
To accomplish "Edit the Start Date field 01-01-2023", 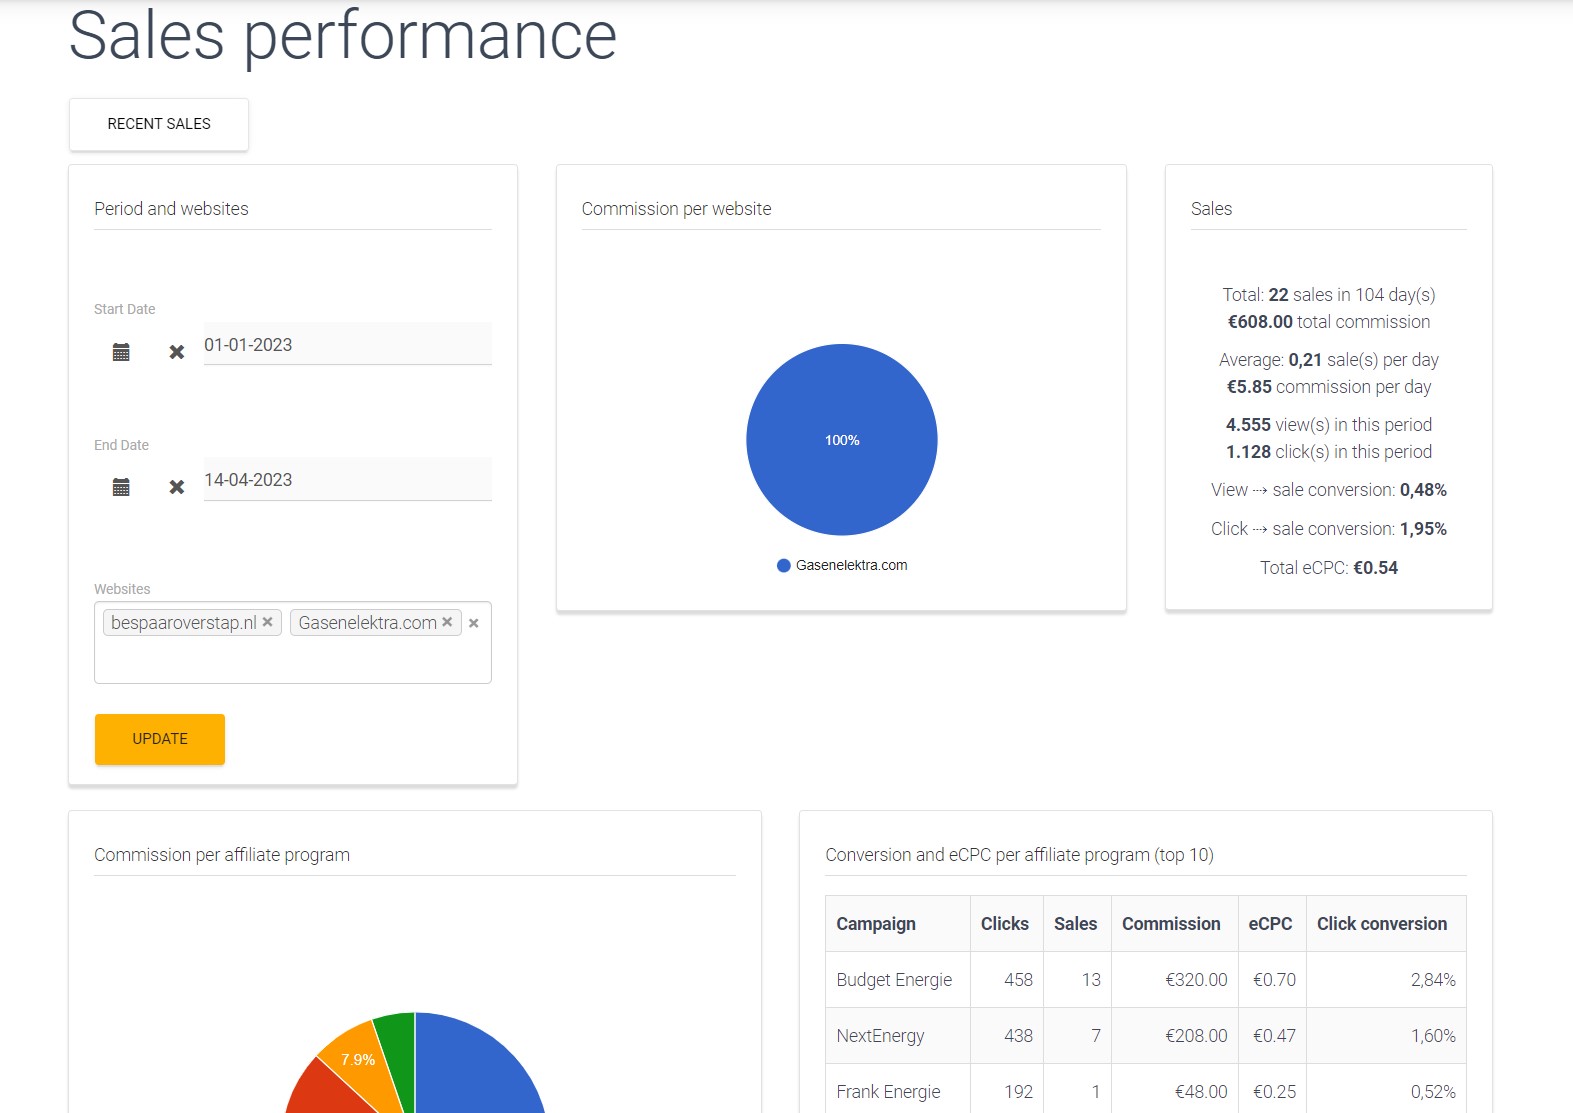I will tap(347, 344).
